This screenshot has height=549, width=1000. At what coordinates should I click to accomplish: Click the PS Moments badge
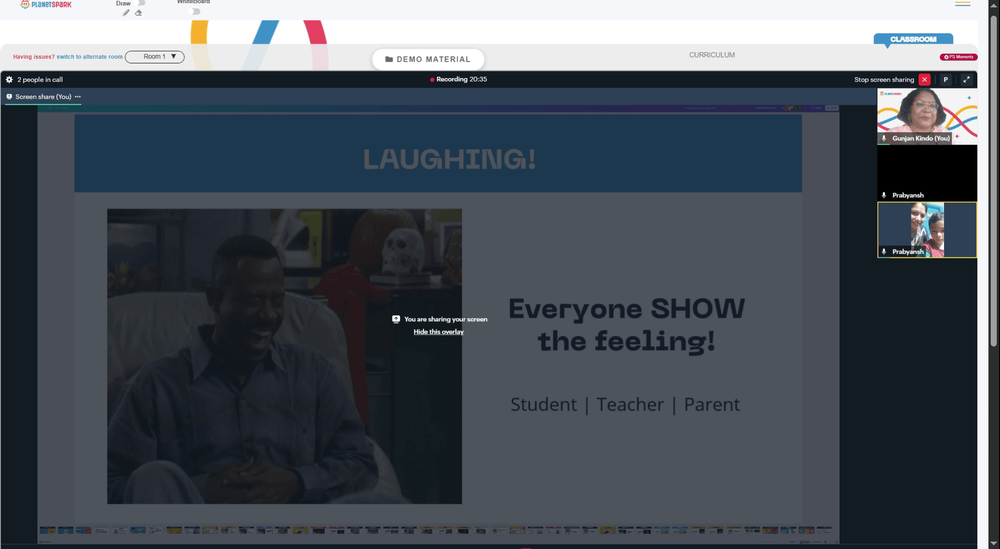(x=959, y=57)
